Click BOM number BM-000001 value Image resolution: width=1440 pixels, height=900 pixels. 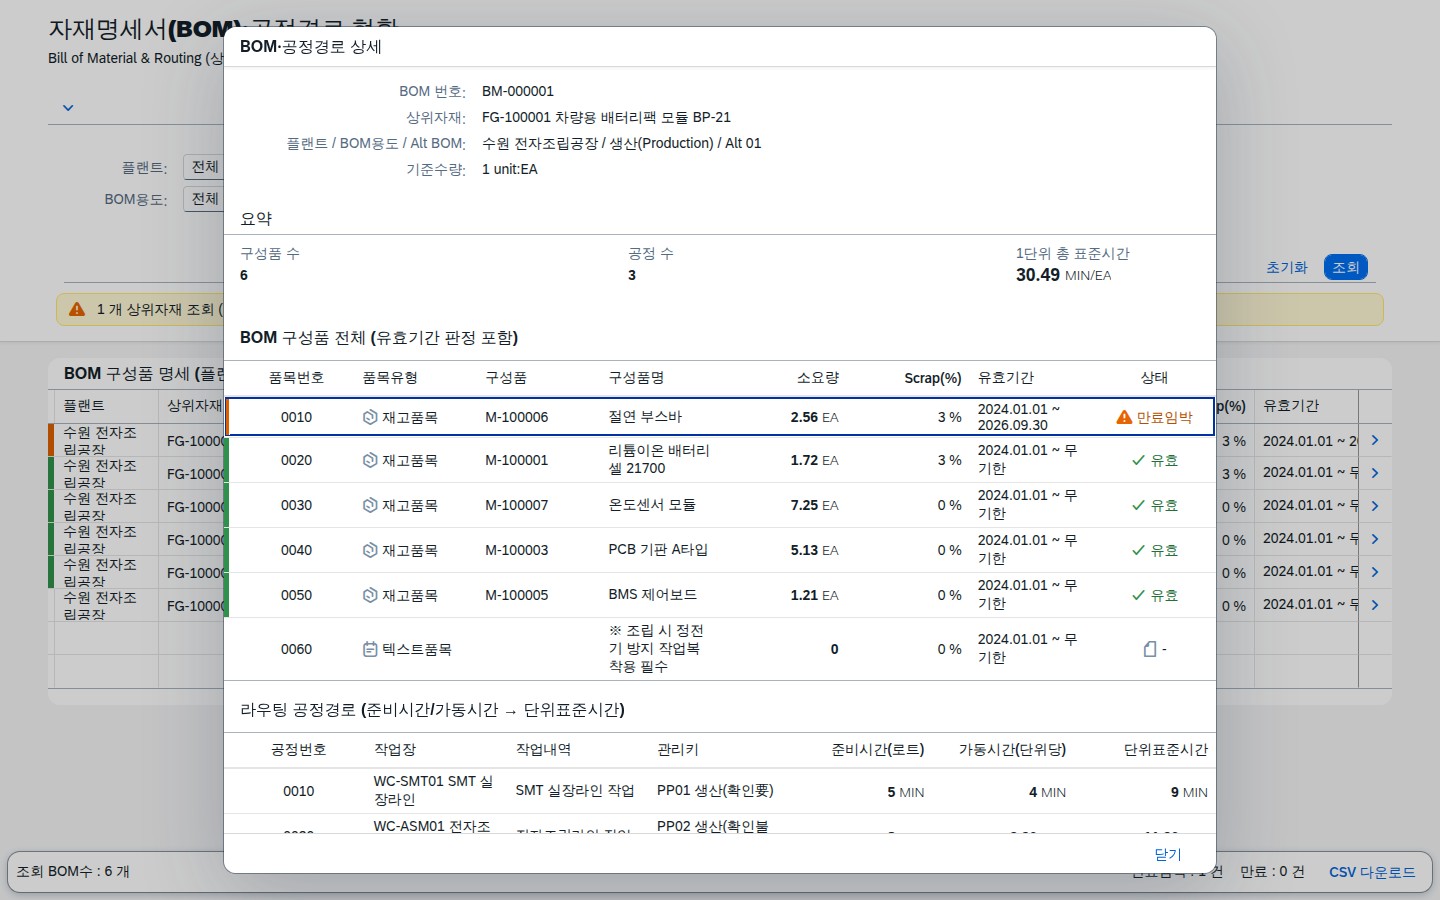click(518, 91)
